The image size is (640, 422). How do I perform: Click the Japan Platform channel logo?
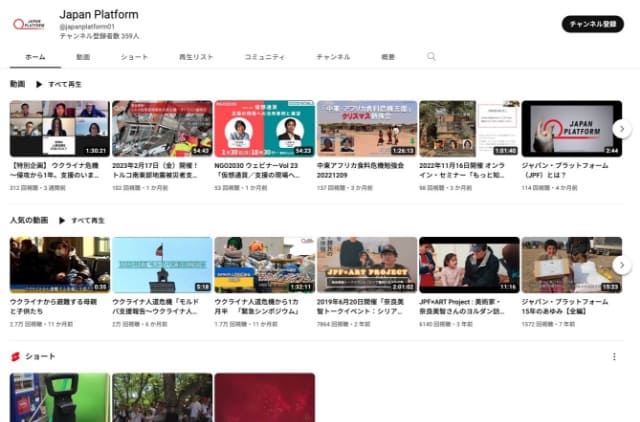[28, 24]
